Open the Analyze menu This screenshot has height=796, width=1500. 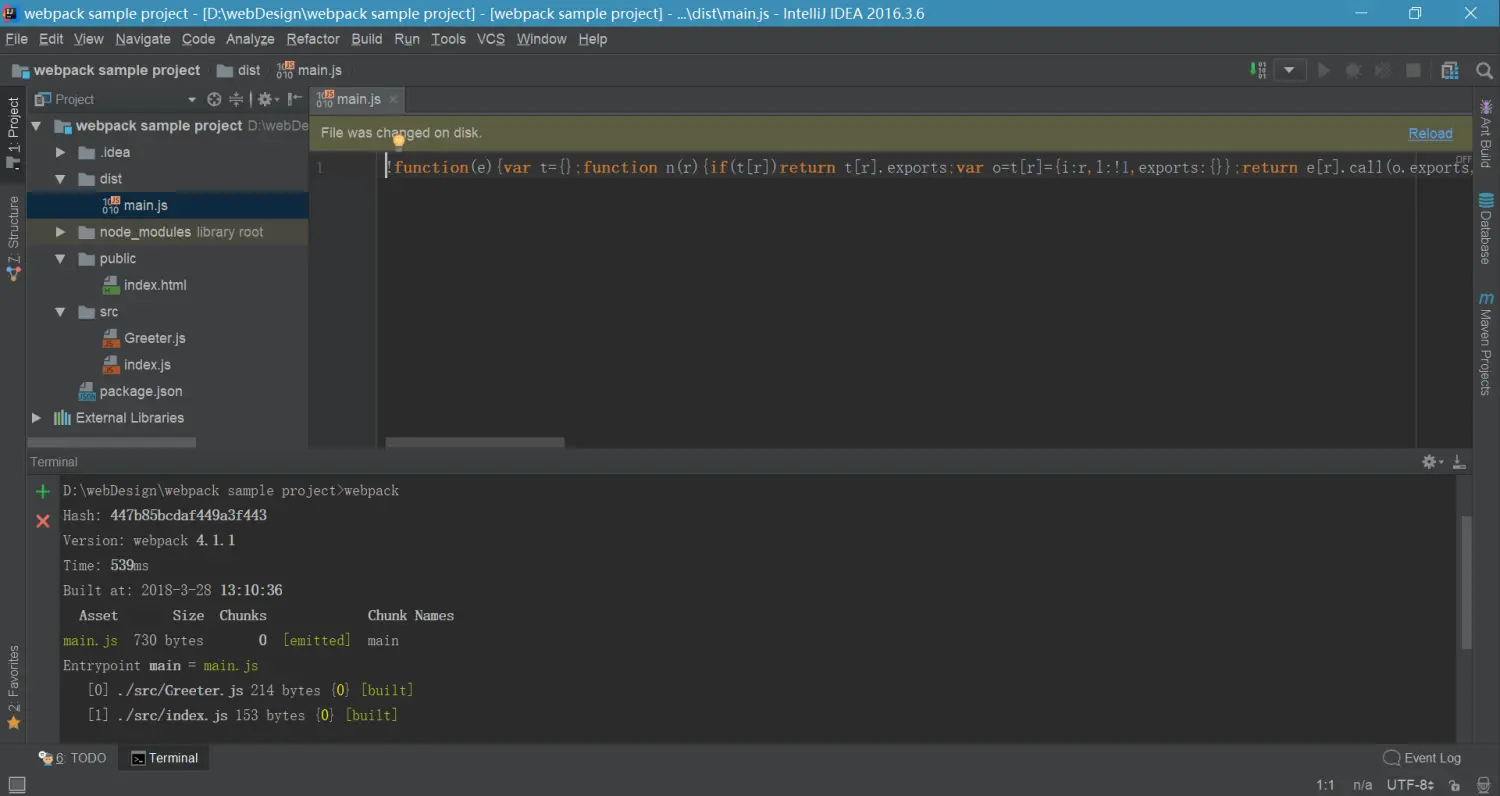250,39
